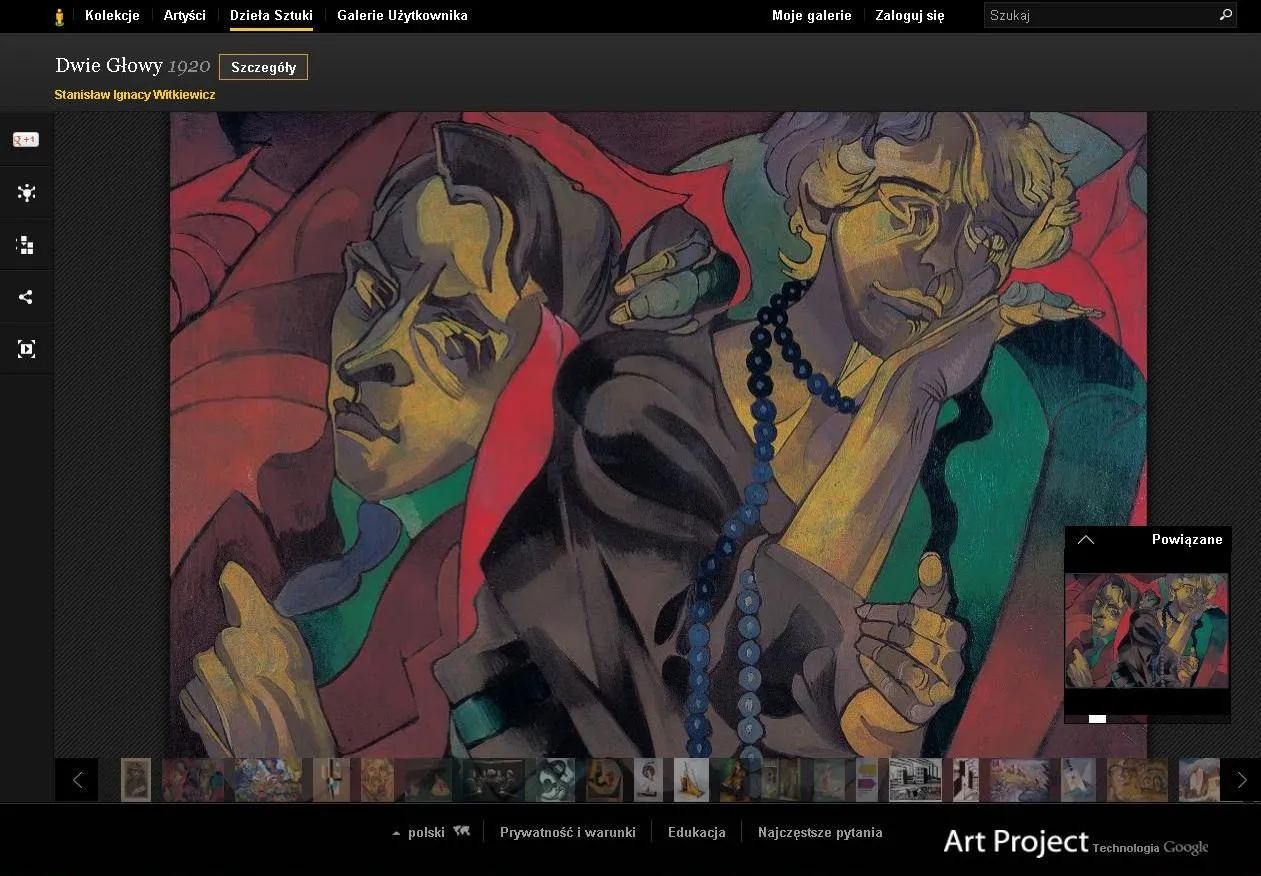Collapse the Powiązane panel with the chevron

pos(1086,540)
